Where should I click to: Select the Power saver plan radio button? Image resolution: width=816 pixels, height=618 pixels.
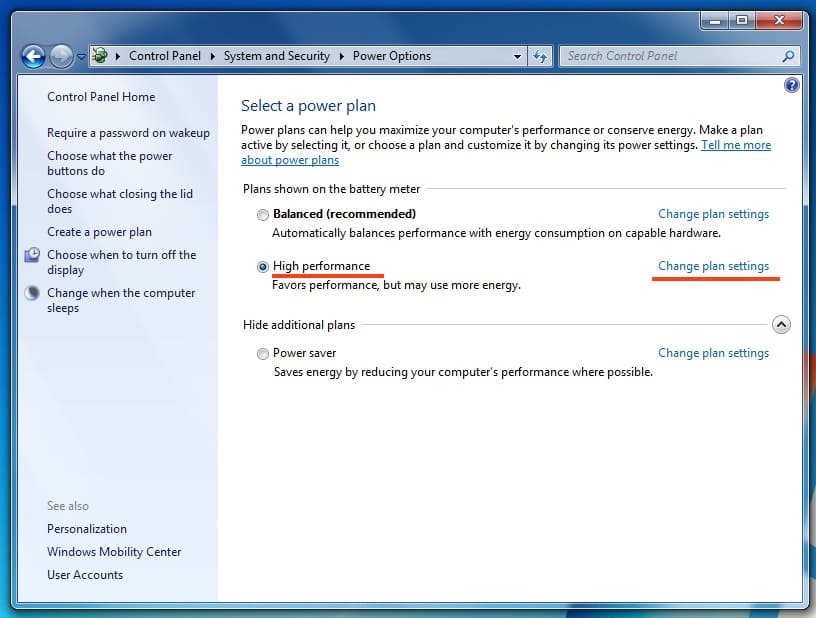point(263,354)
